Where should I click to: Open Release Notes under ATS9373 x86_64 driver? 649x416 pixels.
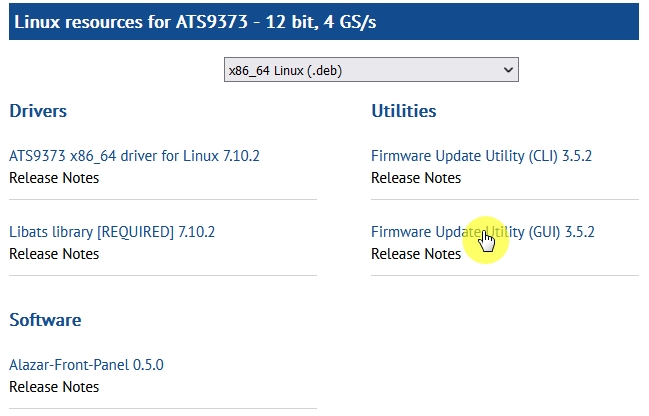click(54, 178)
